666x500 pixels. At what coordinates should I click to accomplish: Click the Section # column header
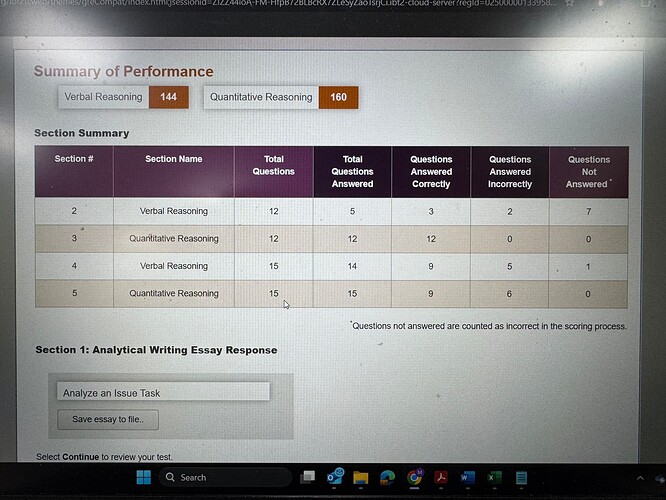74,160
